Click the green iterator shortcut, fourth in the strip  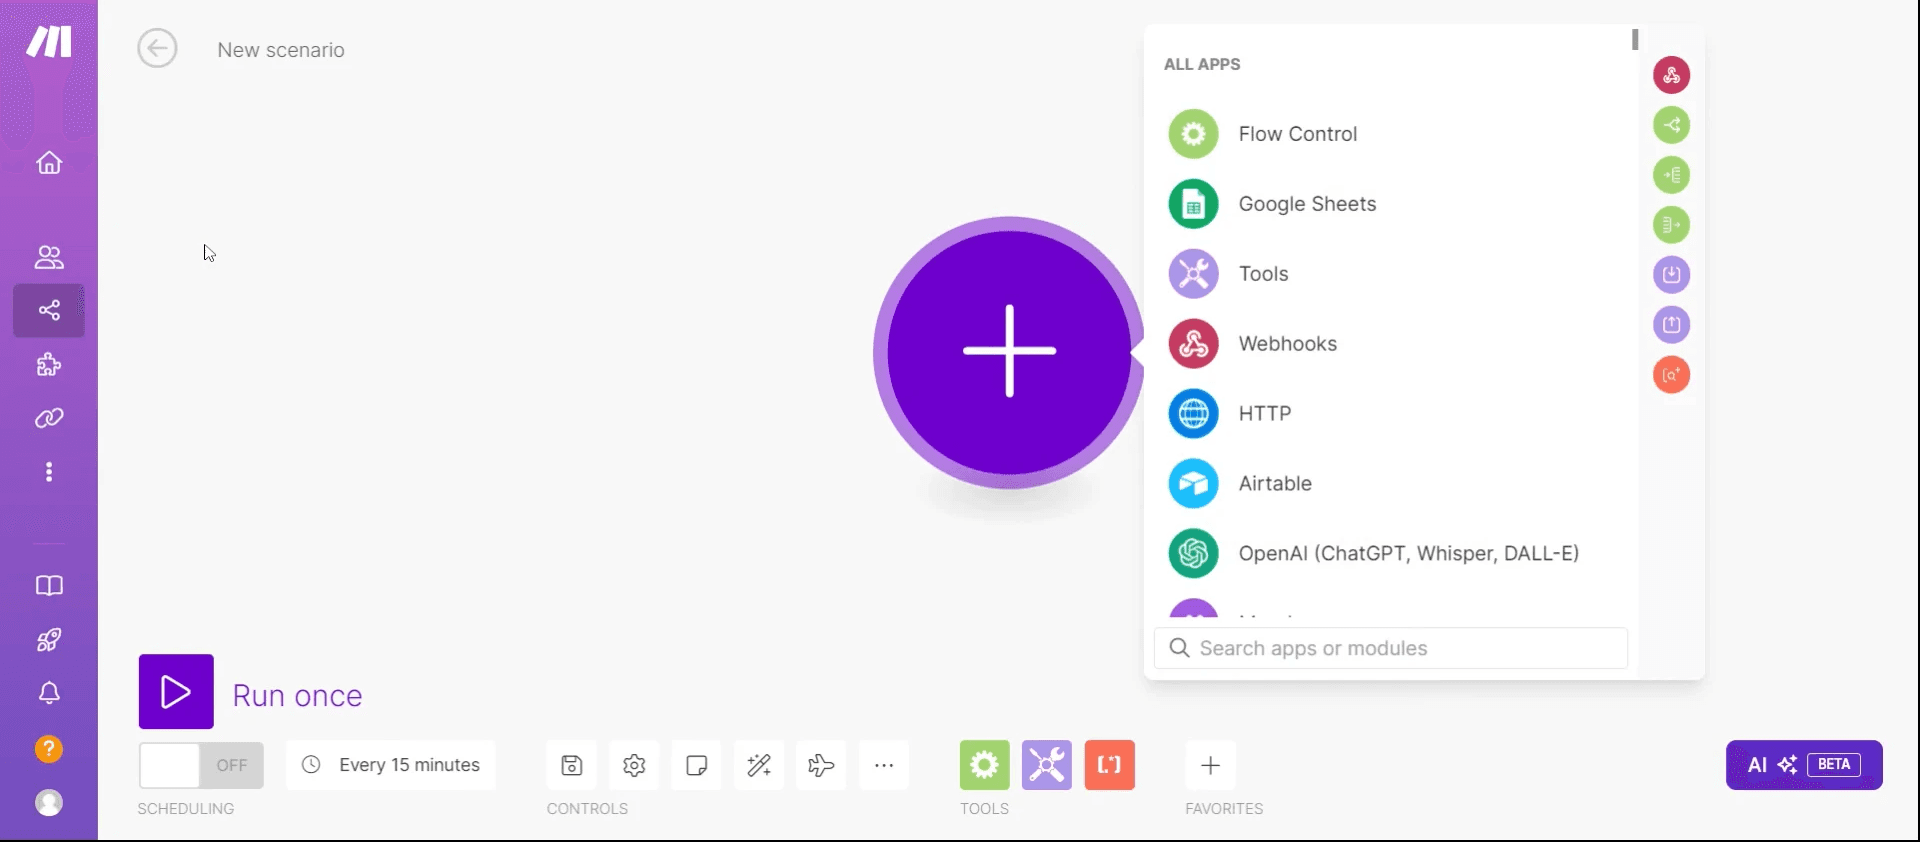tap(1671, 225)
